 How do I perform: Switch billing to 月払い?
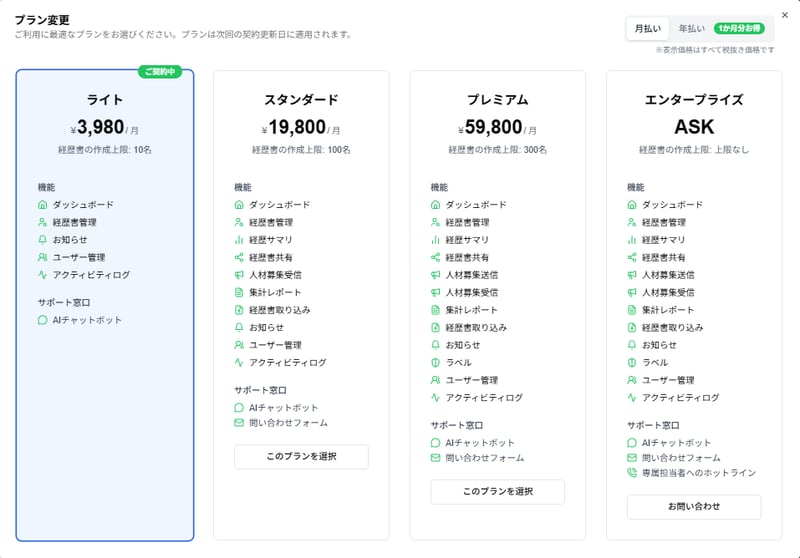coord(647,29)
